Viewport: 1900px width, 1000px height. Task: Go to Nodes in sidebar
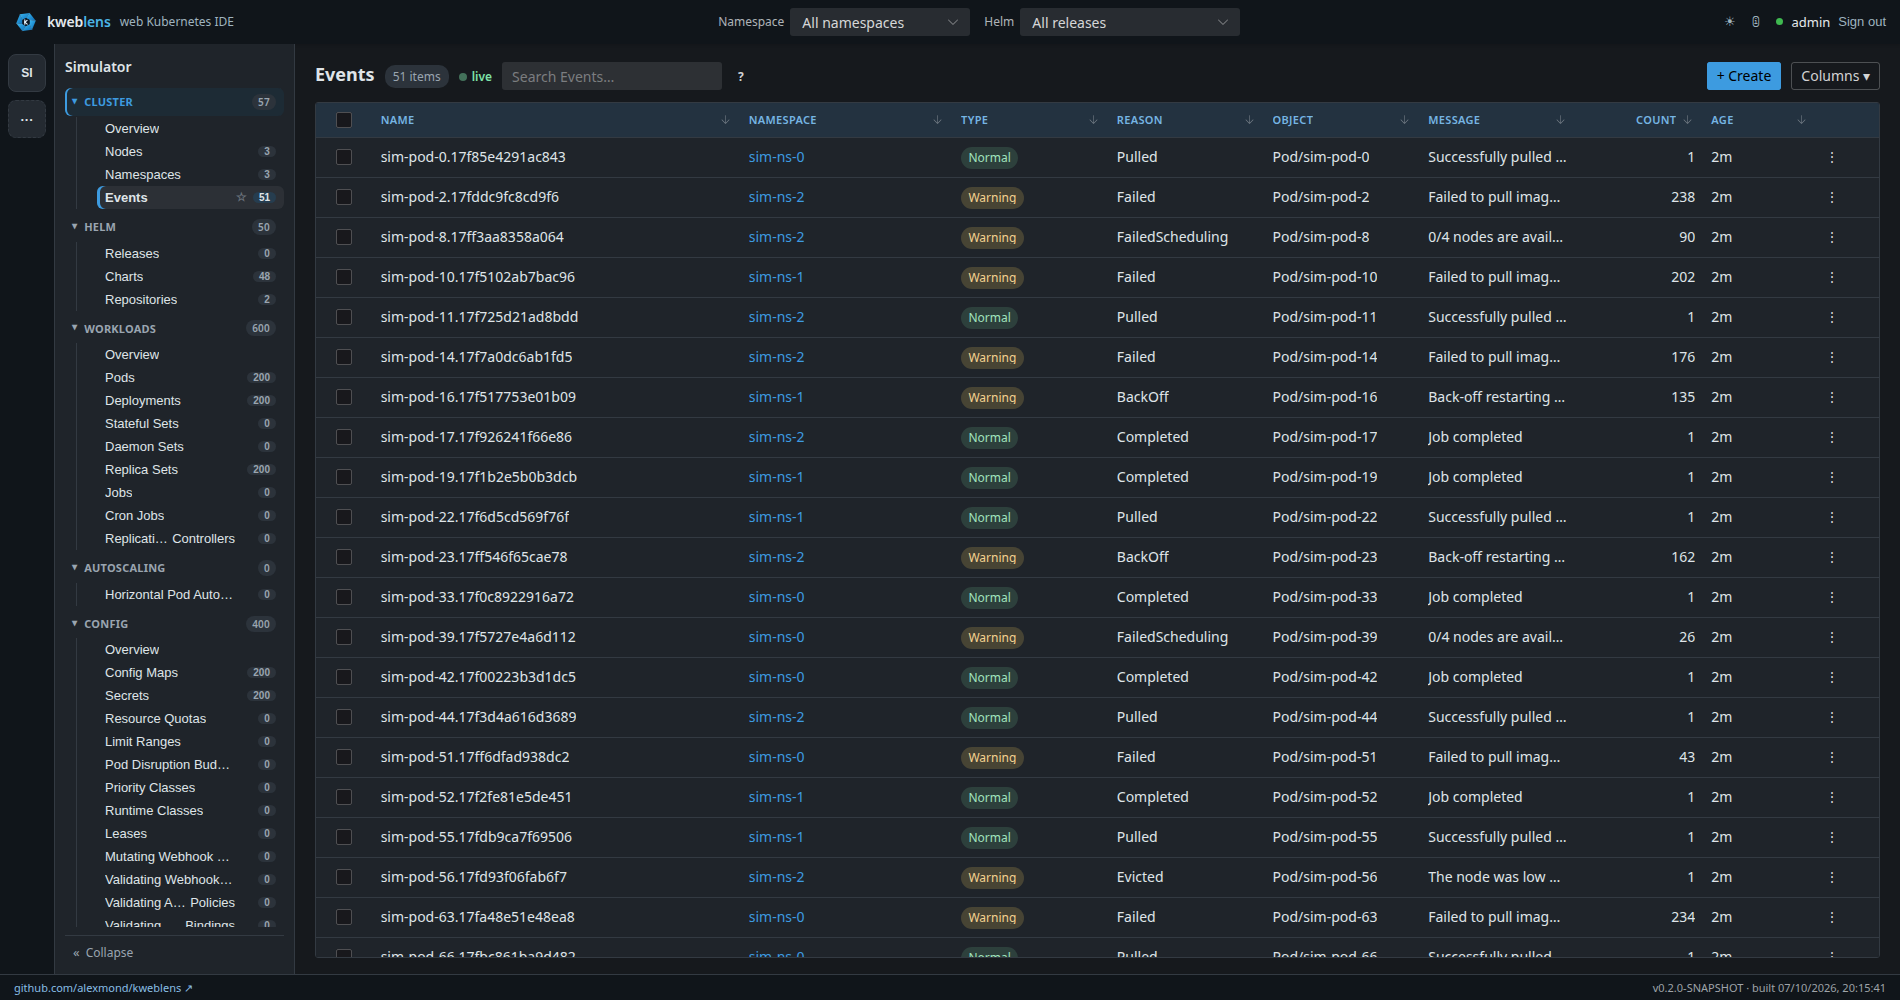(189, 151)
